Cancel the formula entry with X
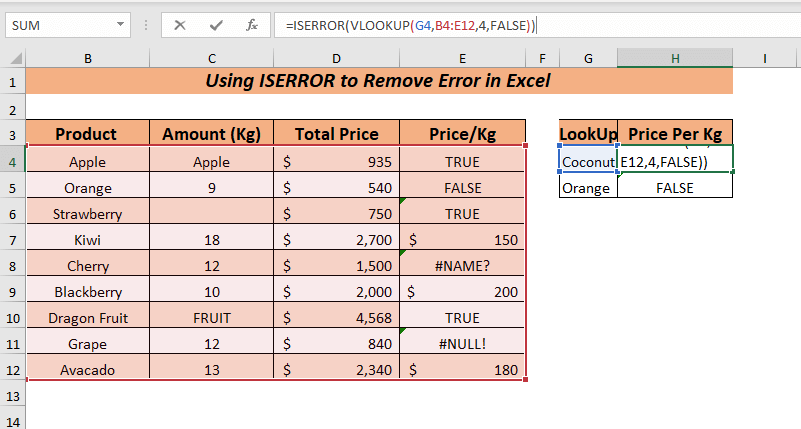This screenshot has width=801, height=429. (180, 25)
